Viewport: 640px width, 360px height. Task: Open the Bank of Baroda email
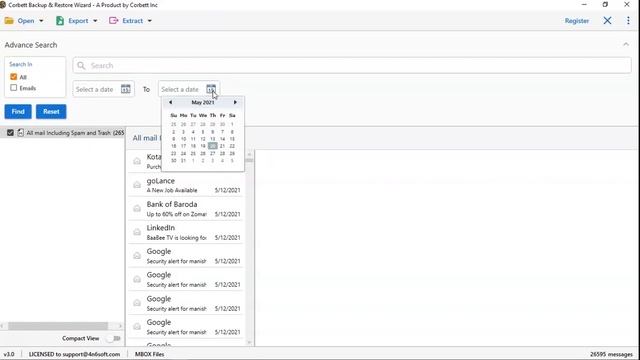186,209
